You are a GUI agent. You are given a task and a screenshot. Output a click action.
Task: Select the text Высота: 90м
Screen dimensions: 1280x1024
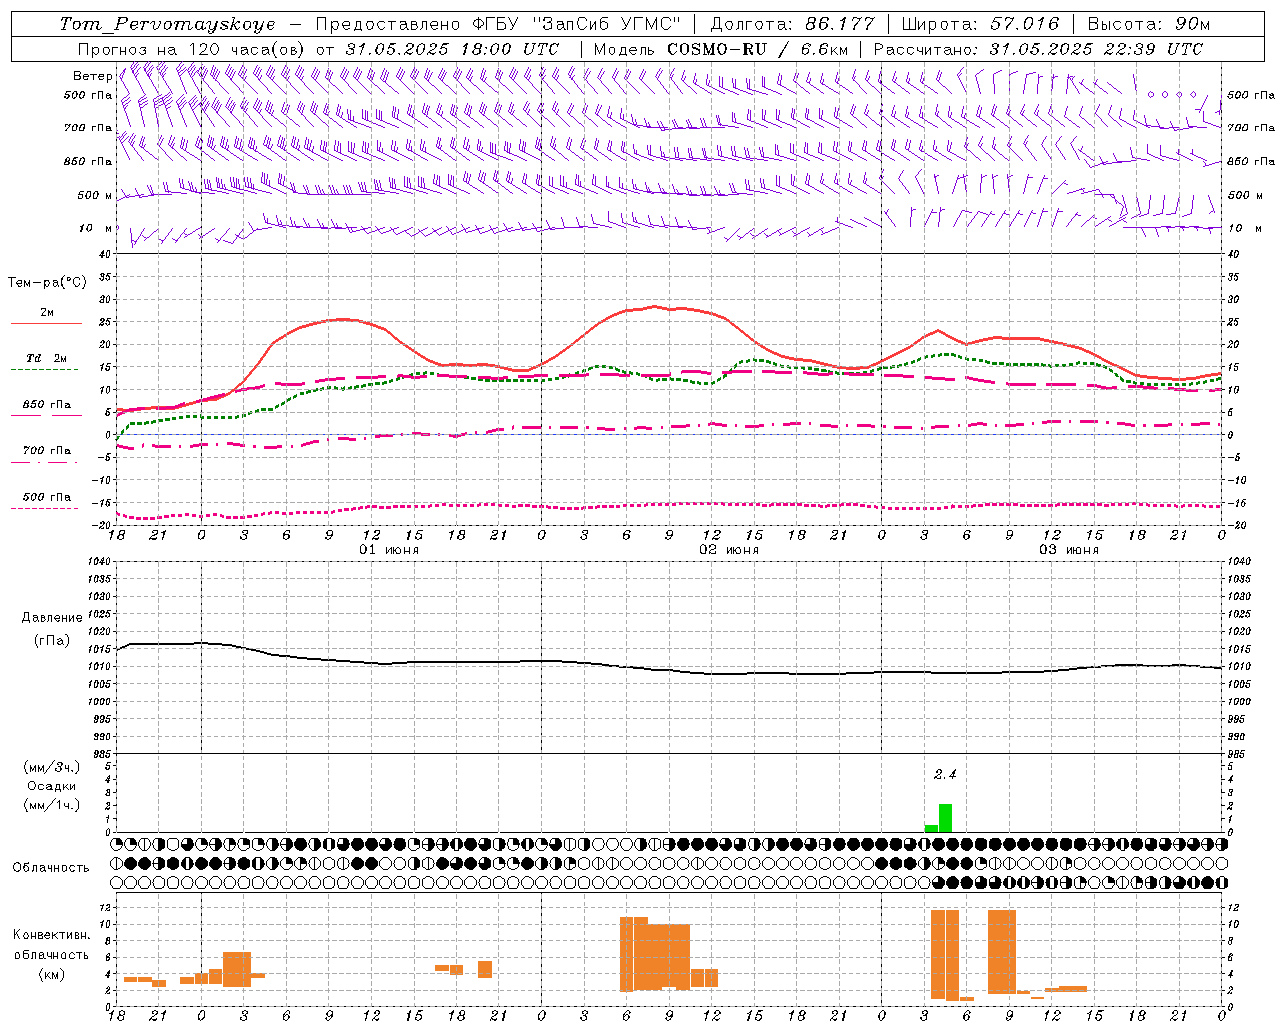tap(1149, 24)
